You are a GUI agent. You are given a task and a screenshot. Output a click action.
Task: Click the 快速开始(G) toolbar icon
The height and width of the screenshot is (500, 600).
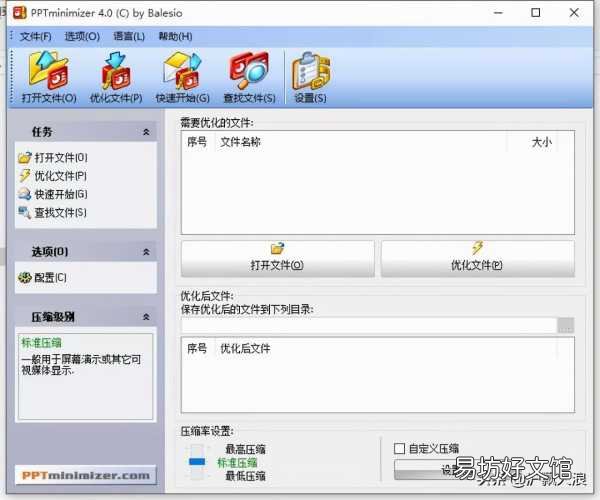pyautogui.click(x=183, y=77)
